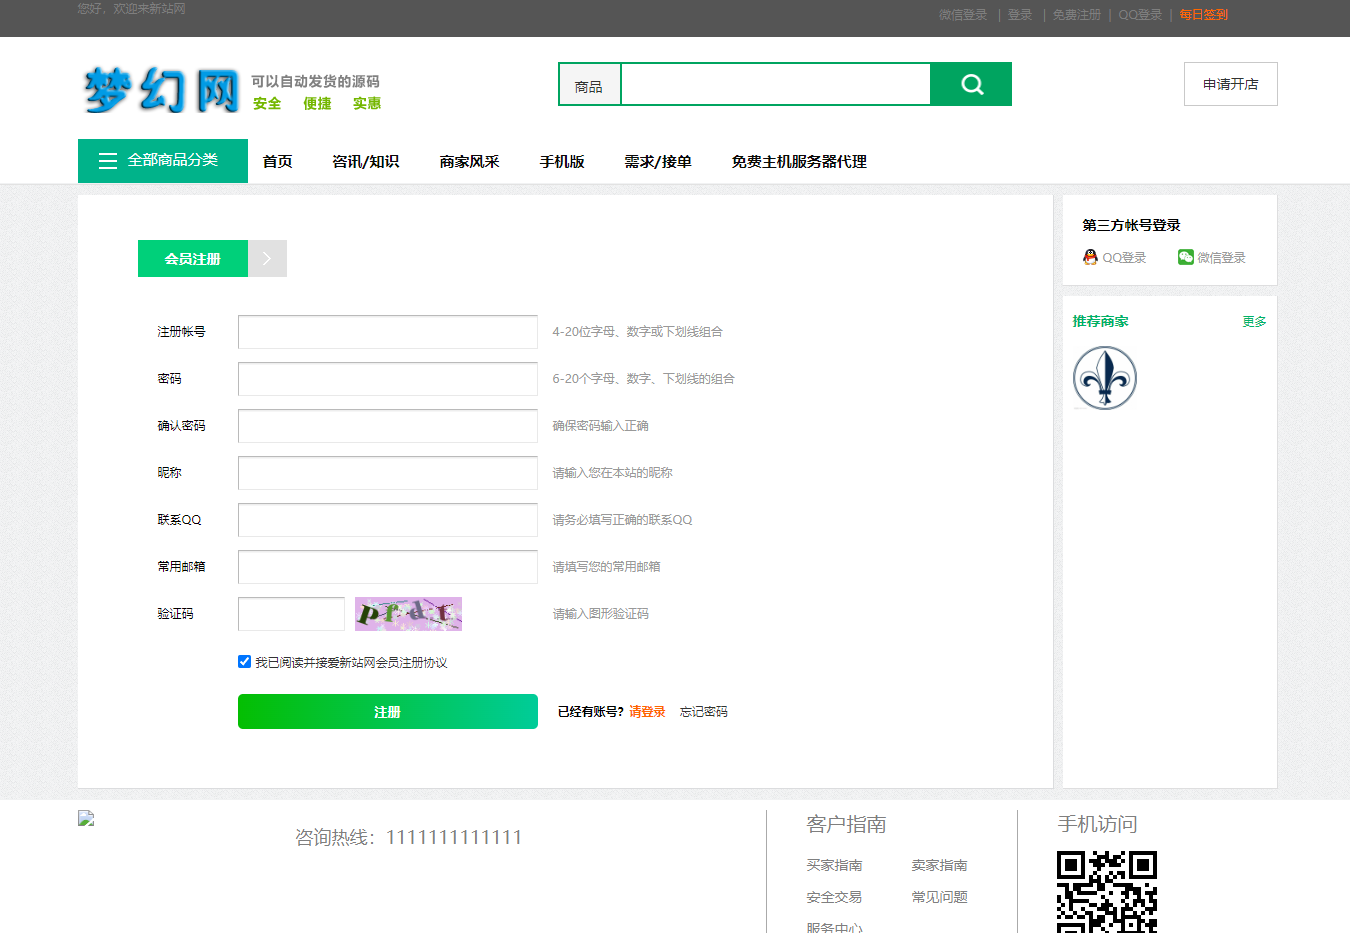This screenshot has height=933, width=1350.
Task: Open the 卖家指南 footer link
Action: click(x=939, y=866)
